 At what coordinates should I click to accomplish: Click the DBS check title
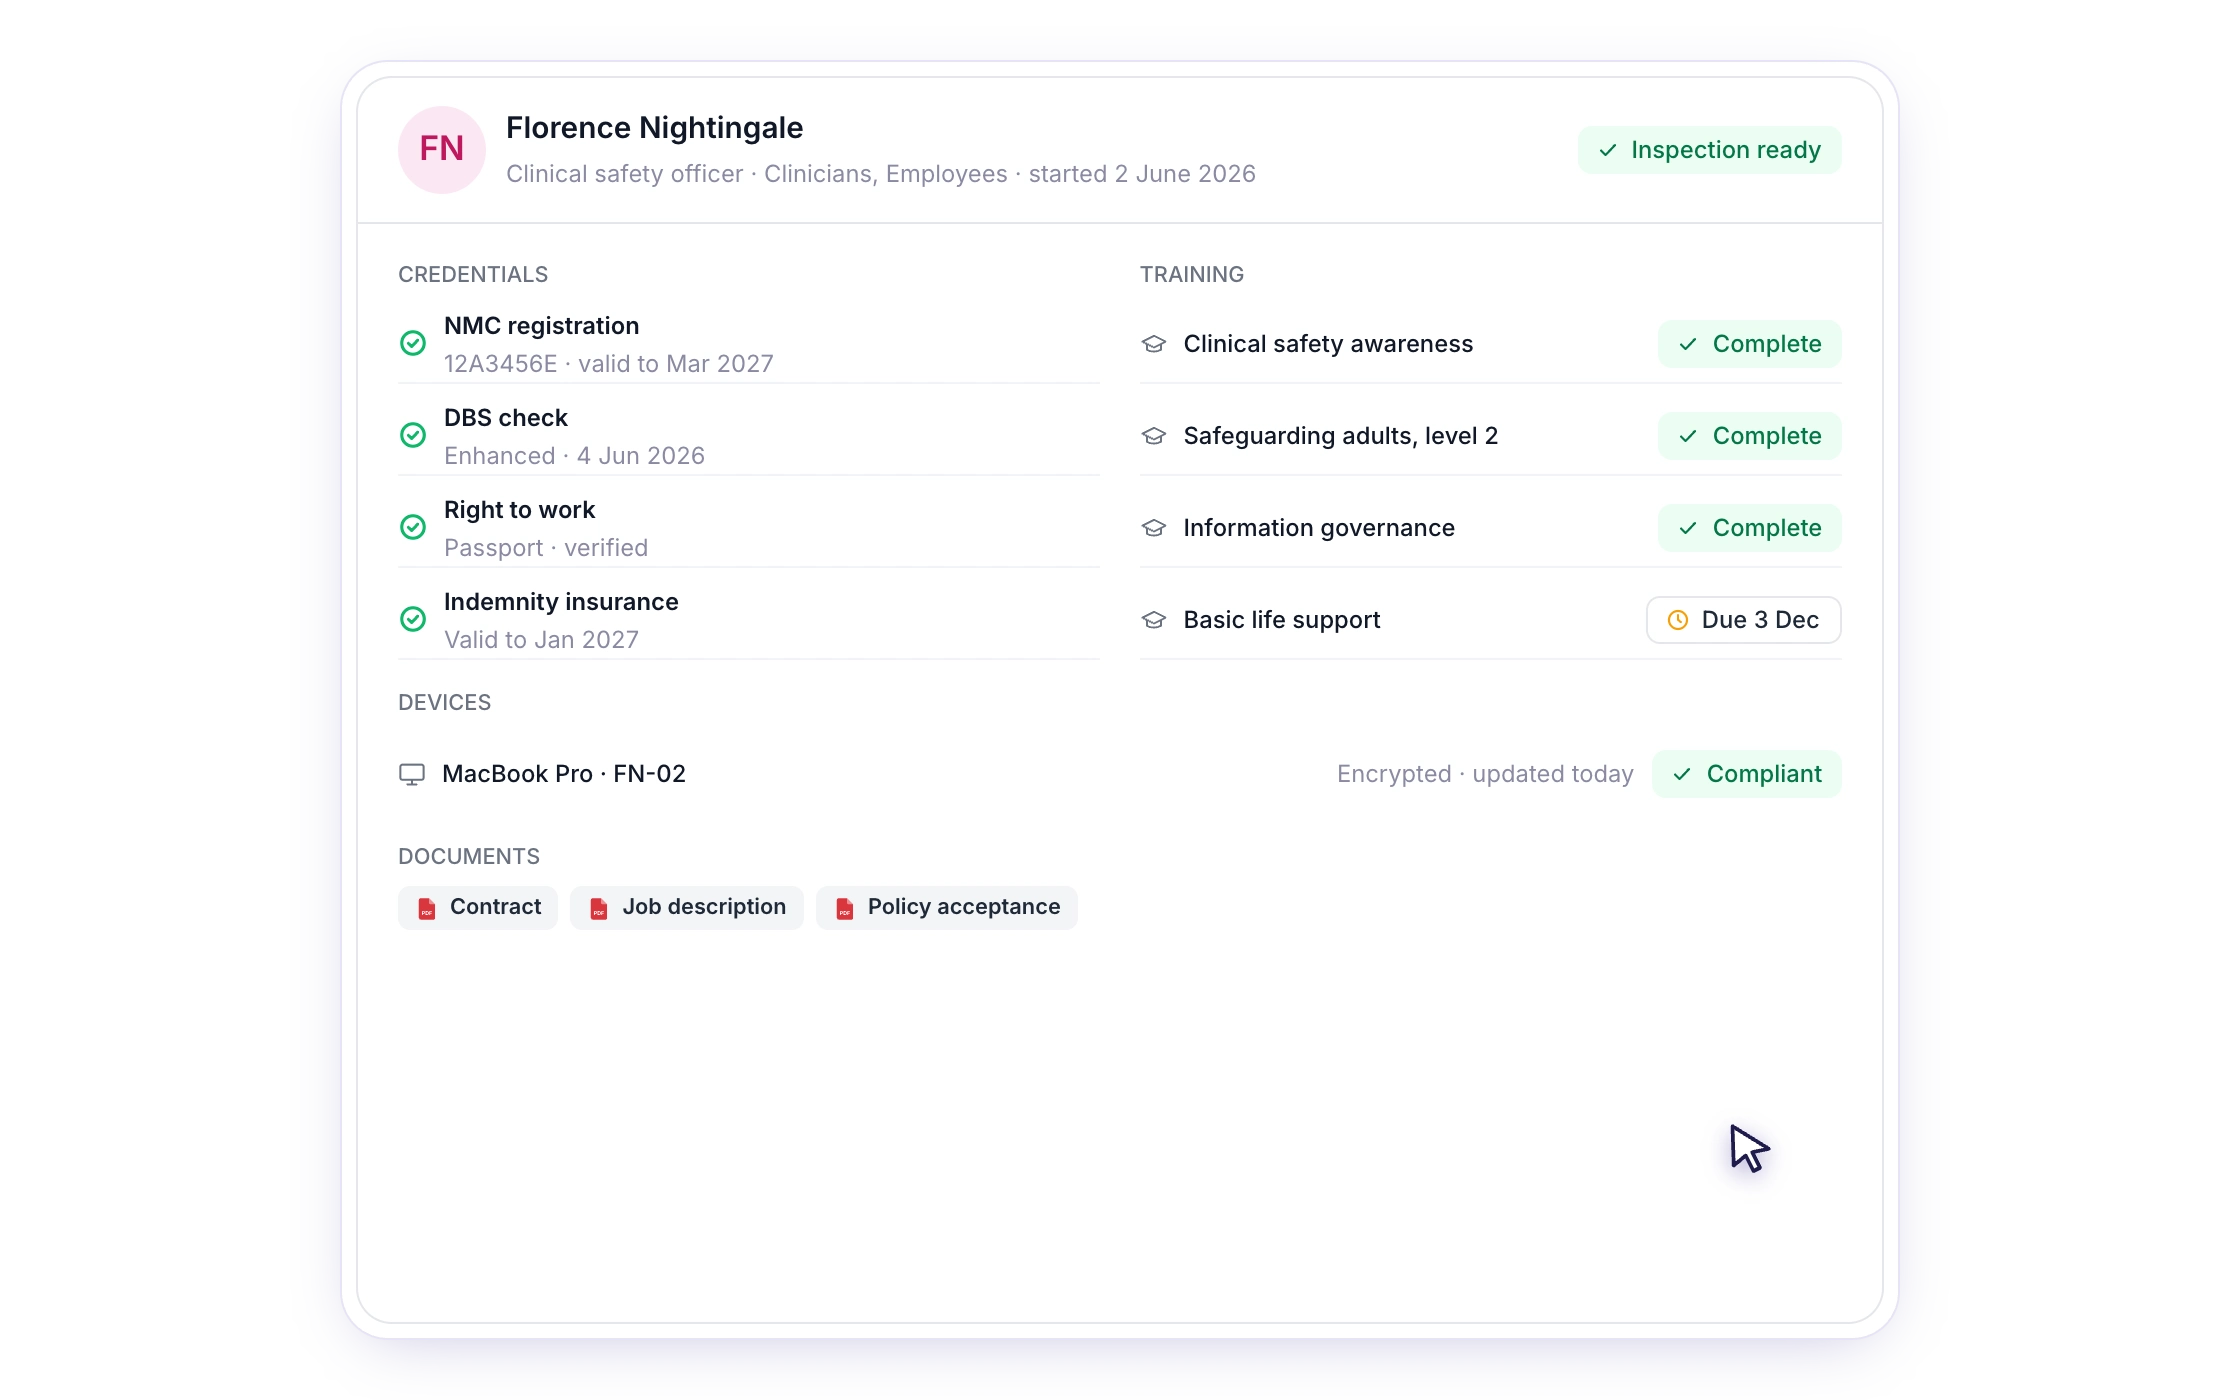coord(506,418)
